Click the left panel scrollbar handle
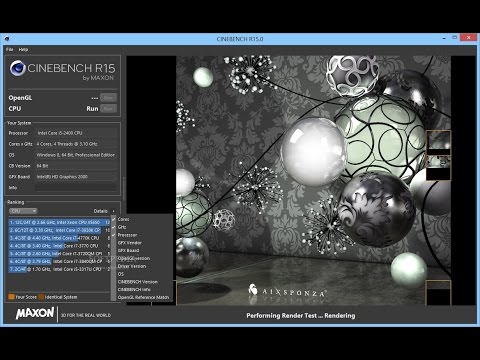The height and width of the screenshot is (360, 480). (x=124, y=188)
